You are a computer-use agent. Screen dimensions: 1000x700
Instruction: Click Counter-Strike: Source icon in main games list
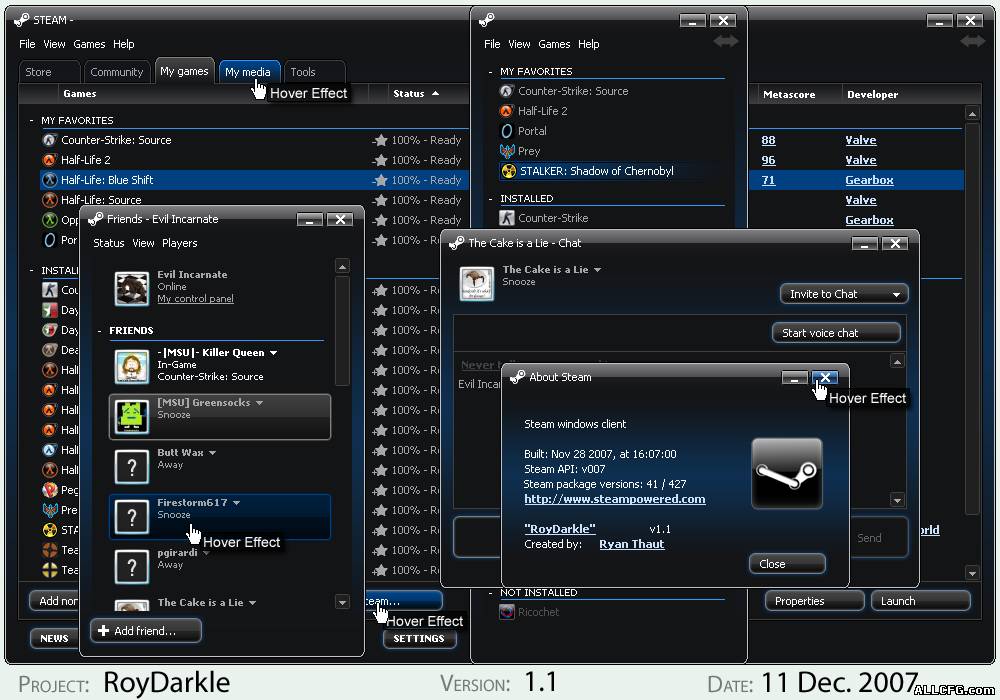(x=50, y=140)
